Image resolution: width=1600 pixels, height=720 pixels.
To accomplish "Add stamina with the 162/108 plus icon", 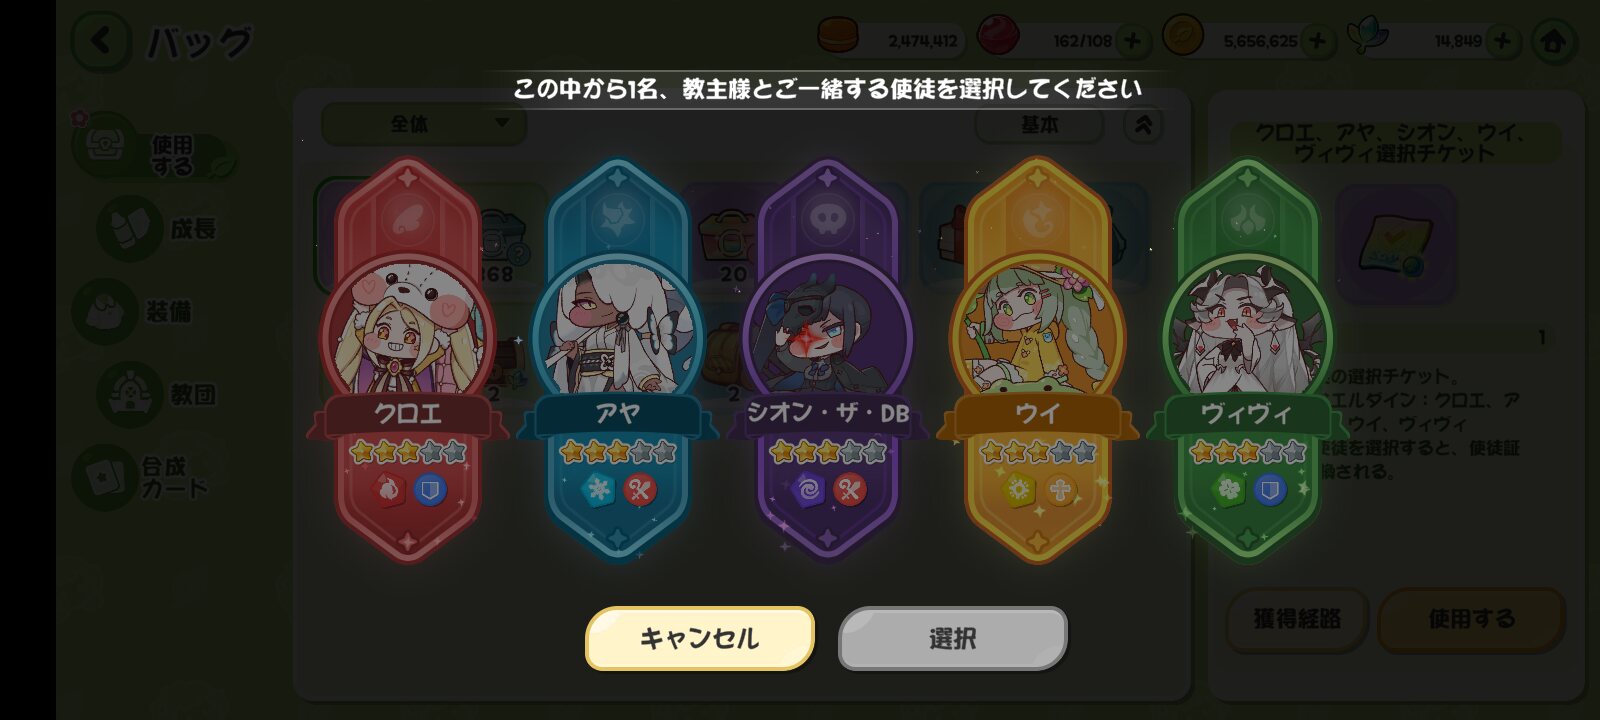I will click(1132, 41).
